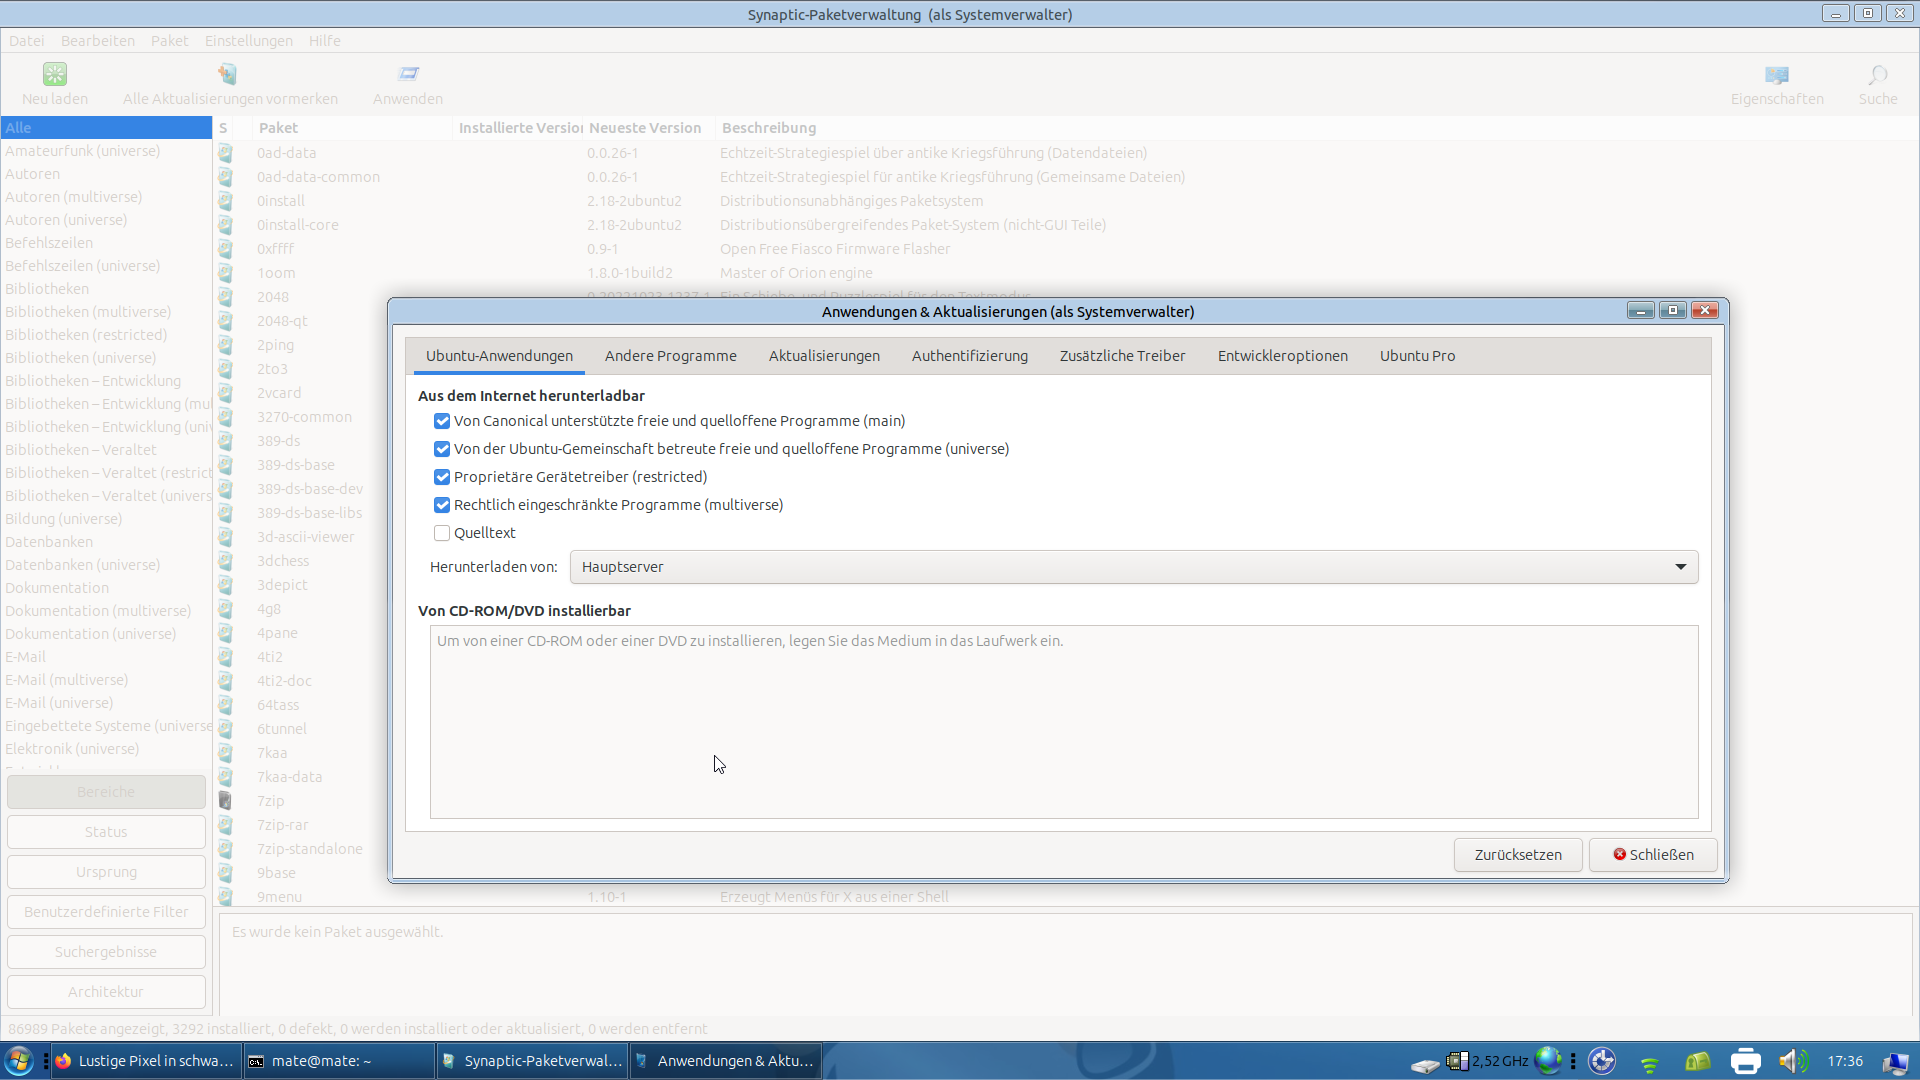Click Alle Aktualisierungen vormerken toolbar icon
This screenshot has height=1080, width=1920.
pyautogui.click(x=229, y=74)
